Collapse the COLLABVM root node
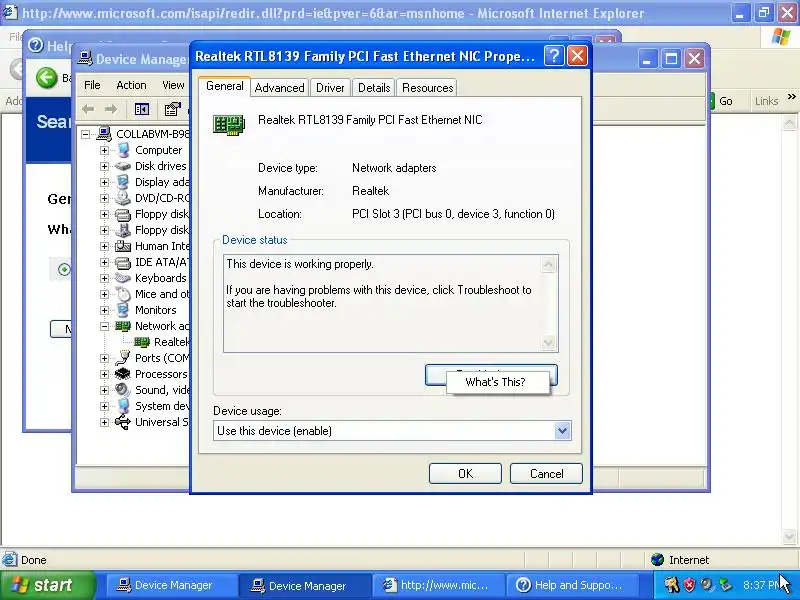Viewport: 800px width, 600px height. click(85, 134)
